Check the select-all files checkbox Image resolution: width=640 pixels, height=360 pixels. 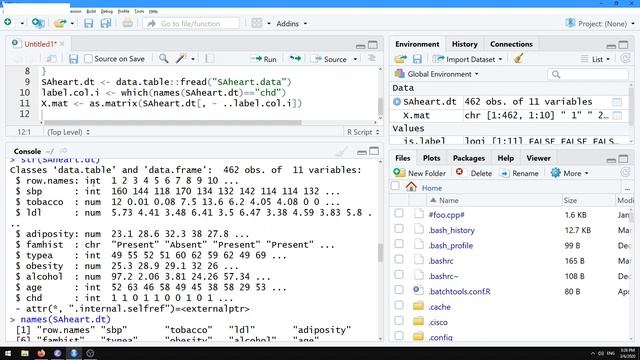[395, 187]
